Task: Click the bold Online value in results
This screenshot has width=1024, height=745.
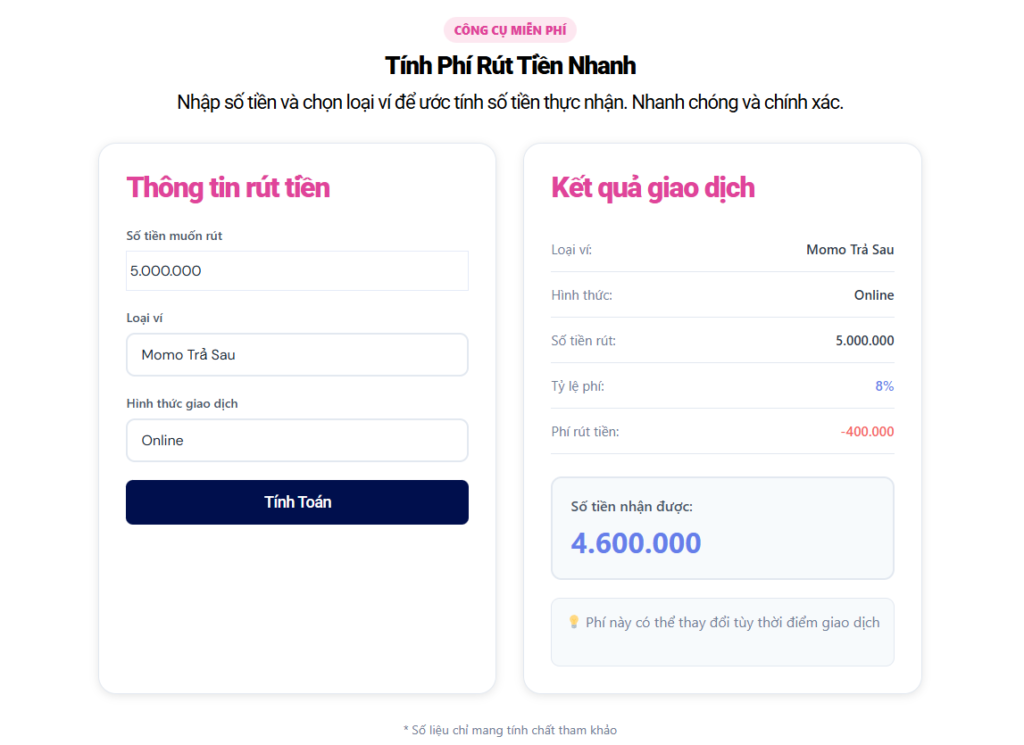Action: pos(874,295)
